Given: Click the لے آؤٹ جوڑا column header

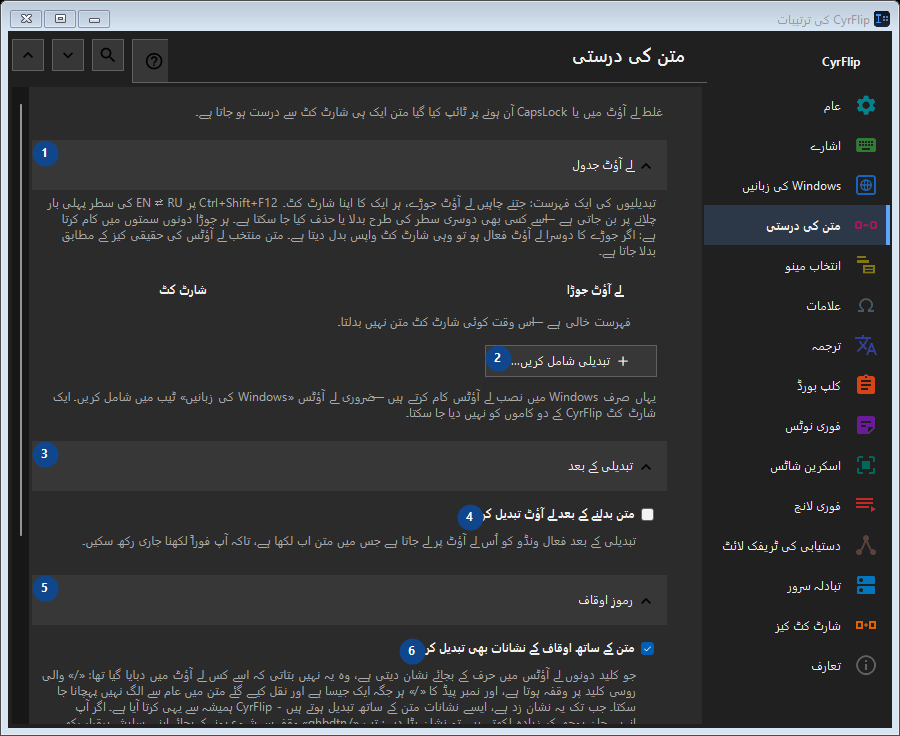Looking at the screenshot, I should (x=595, y=290).
